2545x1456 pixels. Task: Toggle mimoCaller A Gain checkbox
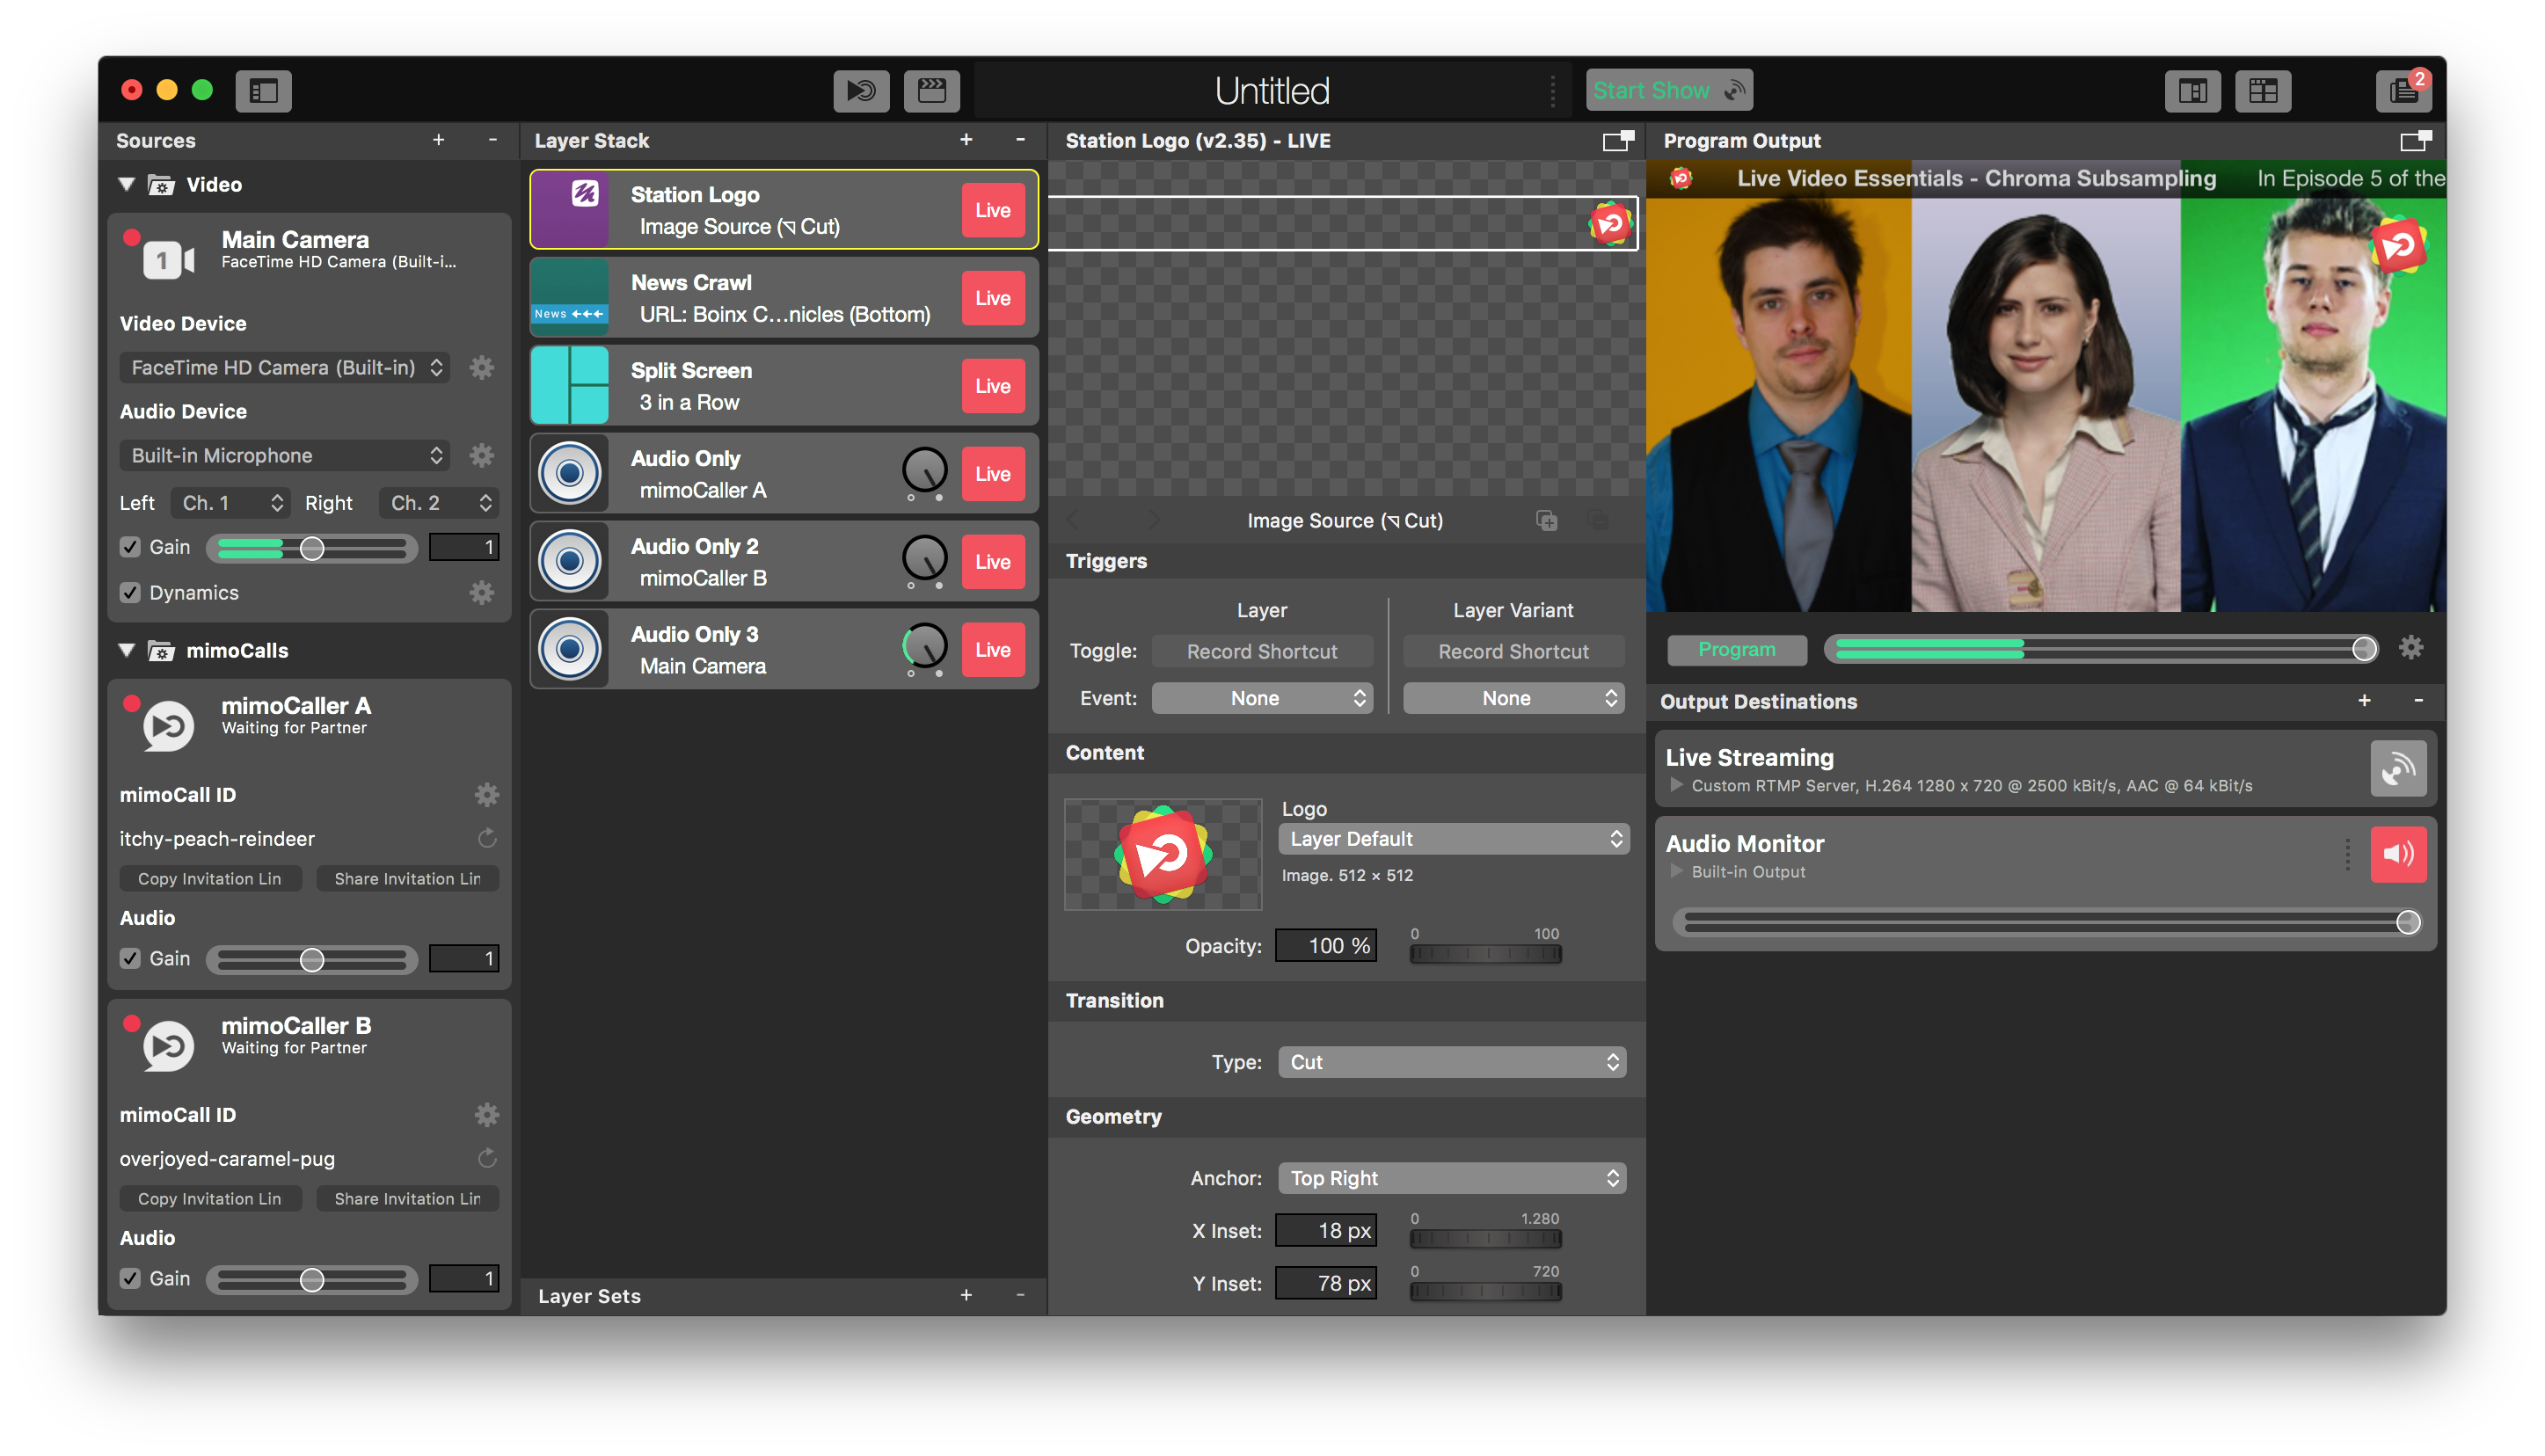pos(130,958)
